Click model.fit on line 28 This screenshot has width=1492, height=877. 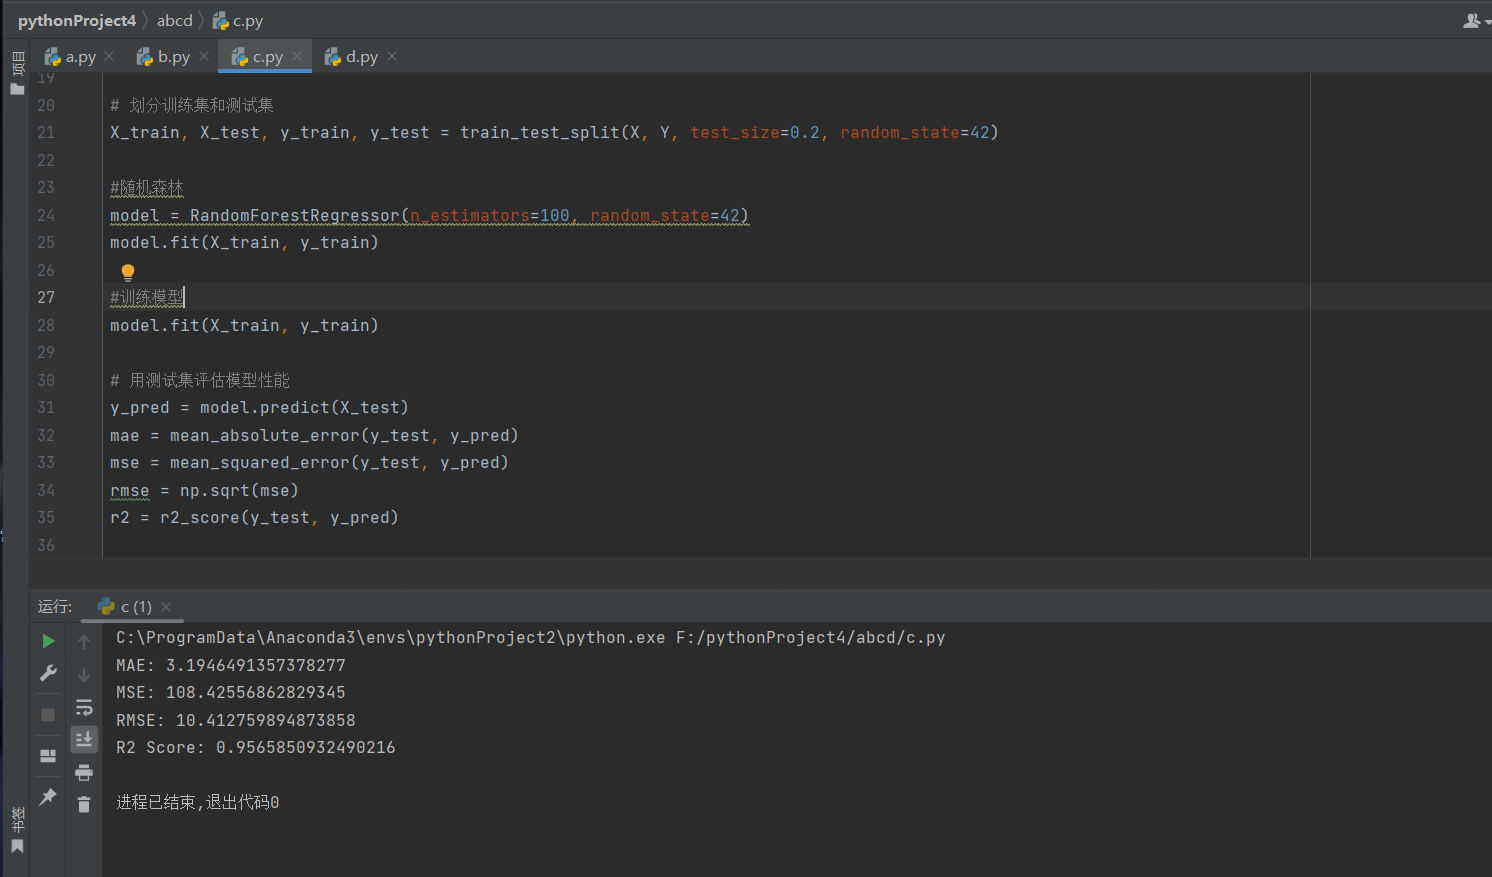(155, 325)
